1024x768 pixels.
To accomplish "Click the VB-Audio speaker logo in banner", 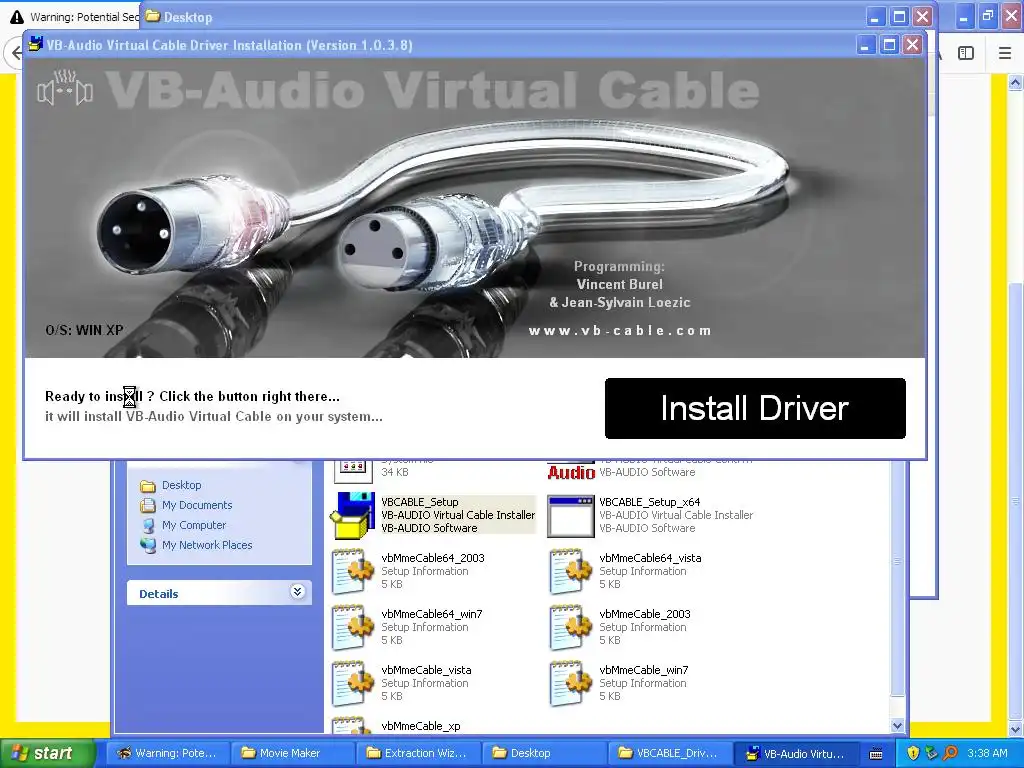I will coord(65,88).
